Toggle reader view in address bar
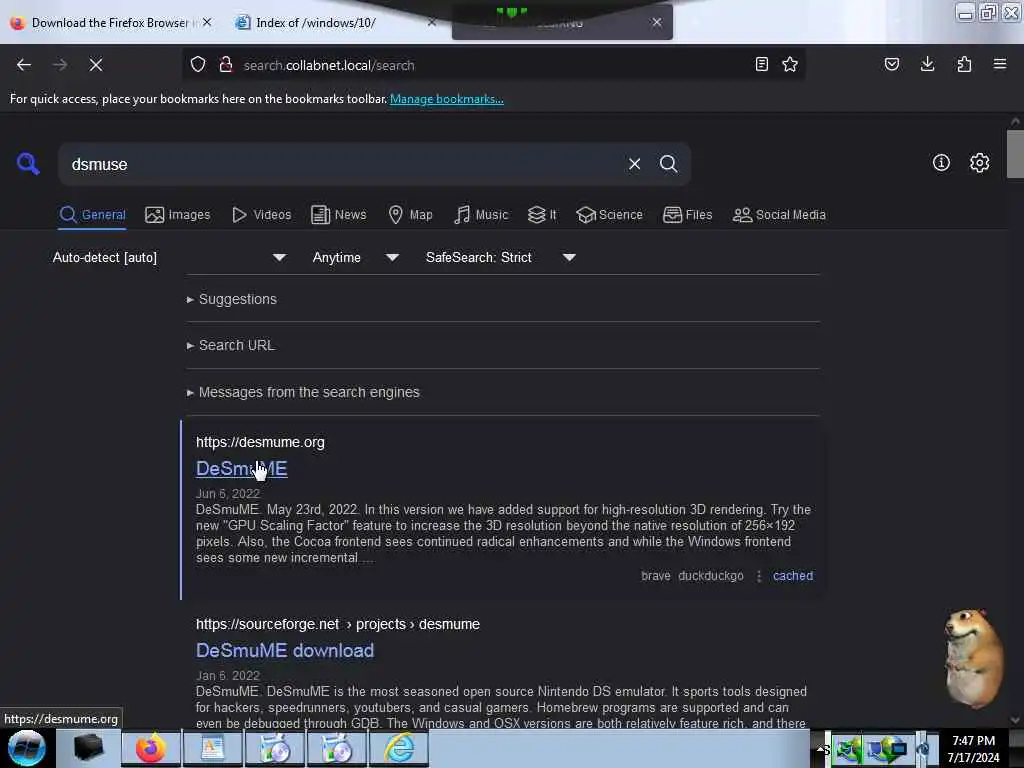Viewport: 1024px width, 768px height. [761, 64]
